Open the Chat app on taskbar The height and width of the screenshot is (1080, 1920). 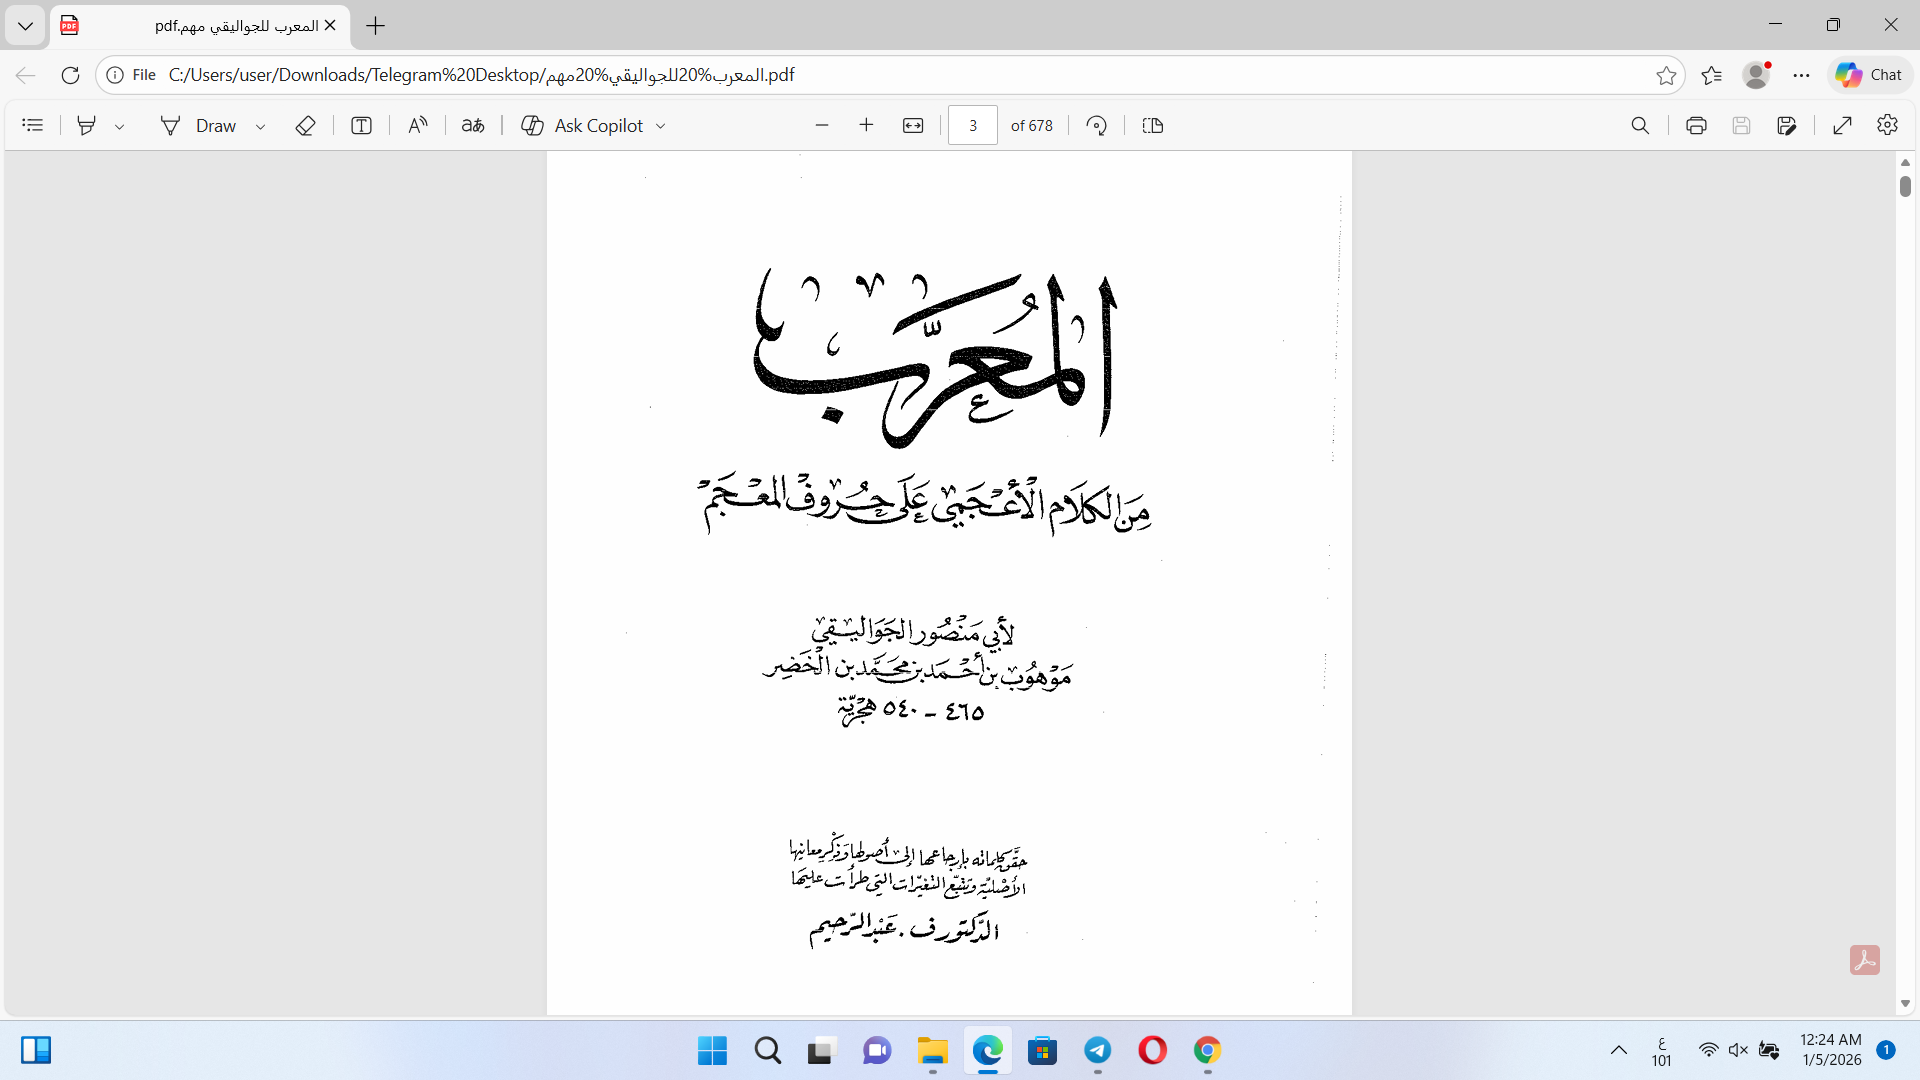click(x=877, y=1051)
